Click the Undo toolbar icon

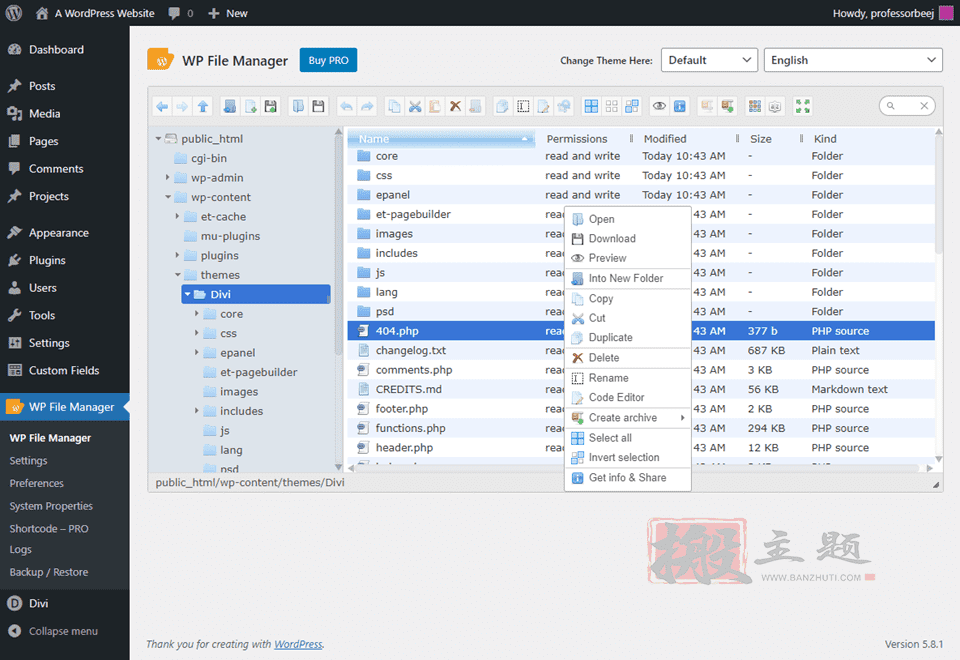(347, 107)
